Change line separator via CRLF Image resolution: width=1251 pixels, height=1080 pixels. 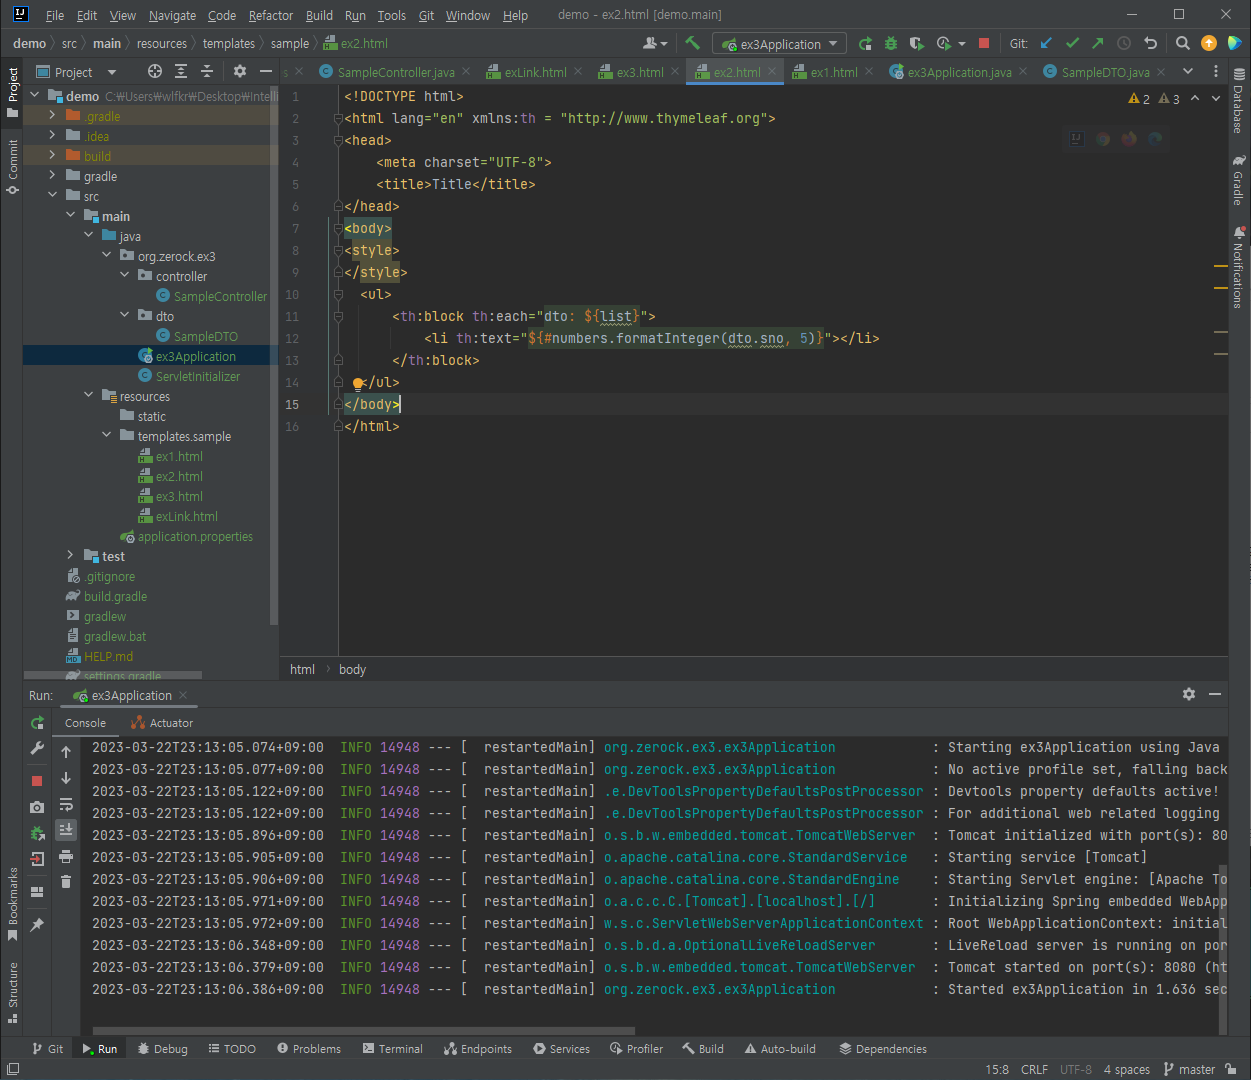pos(1035,1069)
